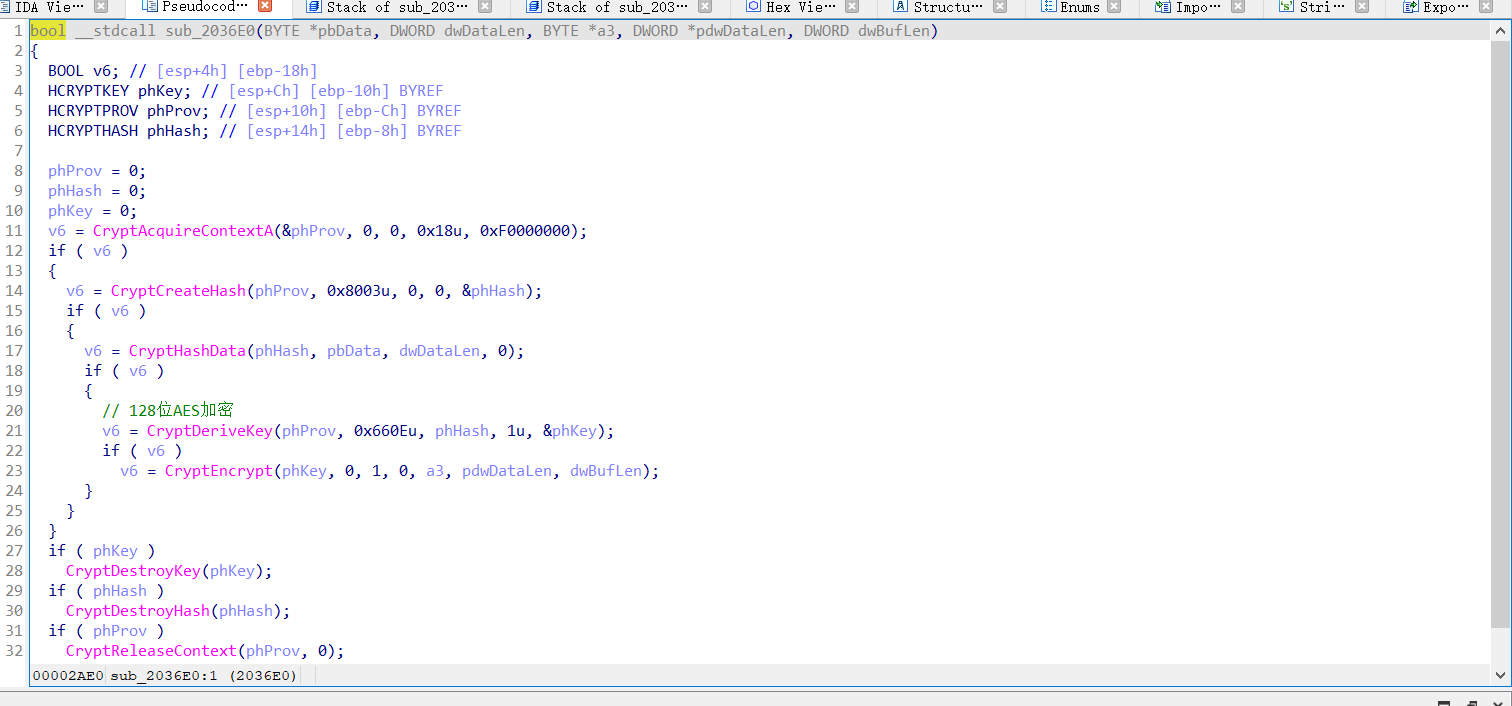This screenshot has height=706, width=1512.
Task: Click the HCRYPTKEY type declaration
Action: (88, 91)
